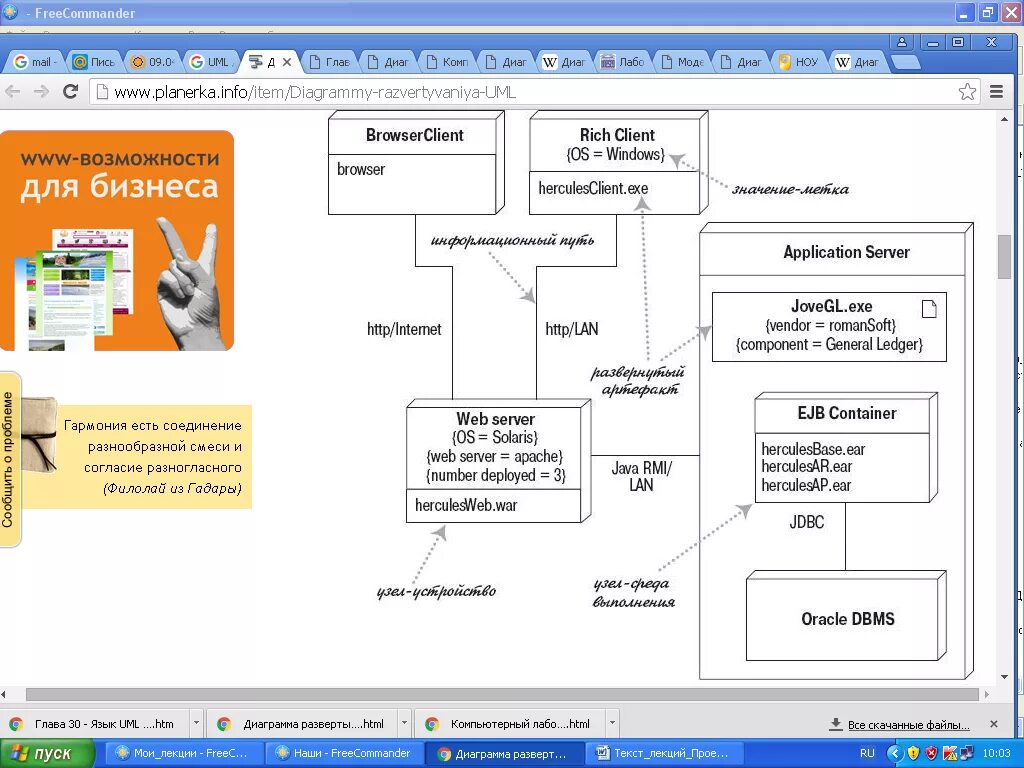Click the Сообщить о проблеме side tab
The height and width of the screenshot is (768, 1024).
coord(9,459)
